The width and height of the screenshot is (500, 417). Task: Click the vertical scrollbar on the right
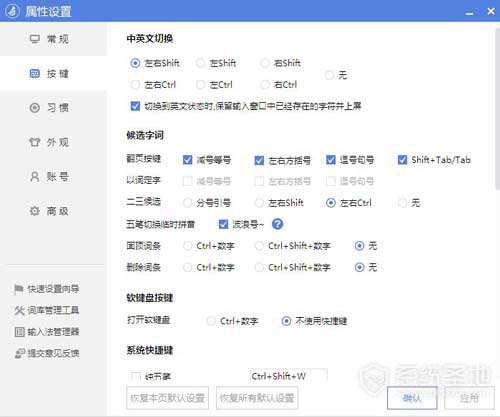click(x=497, y=110)
